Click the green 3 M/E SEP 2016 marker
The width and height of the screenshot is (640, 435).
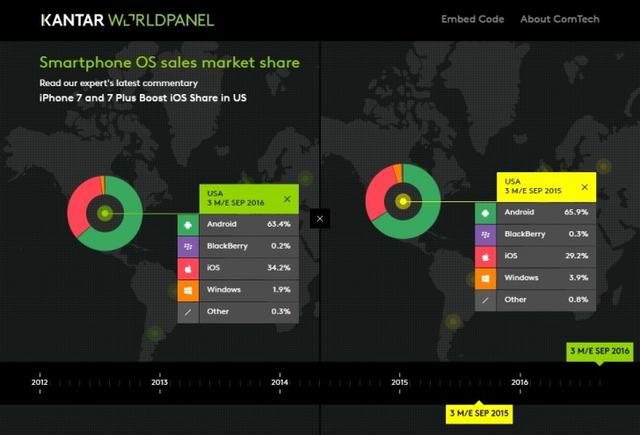(598, 352)
